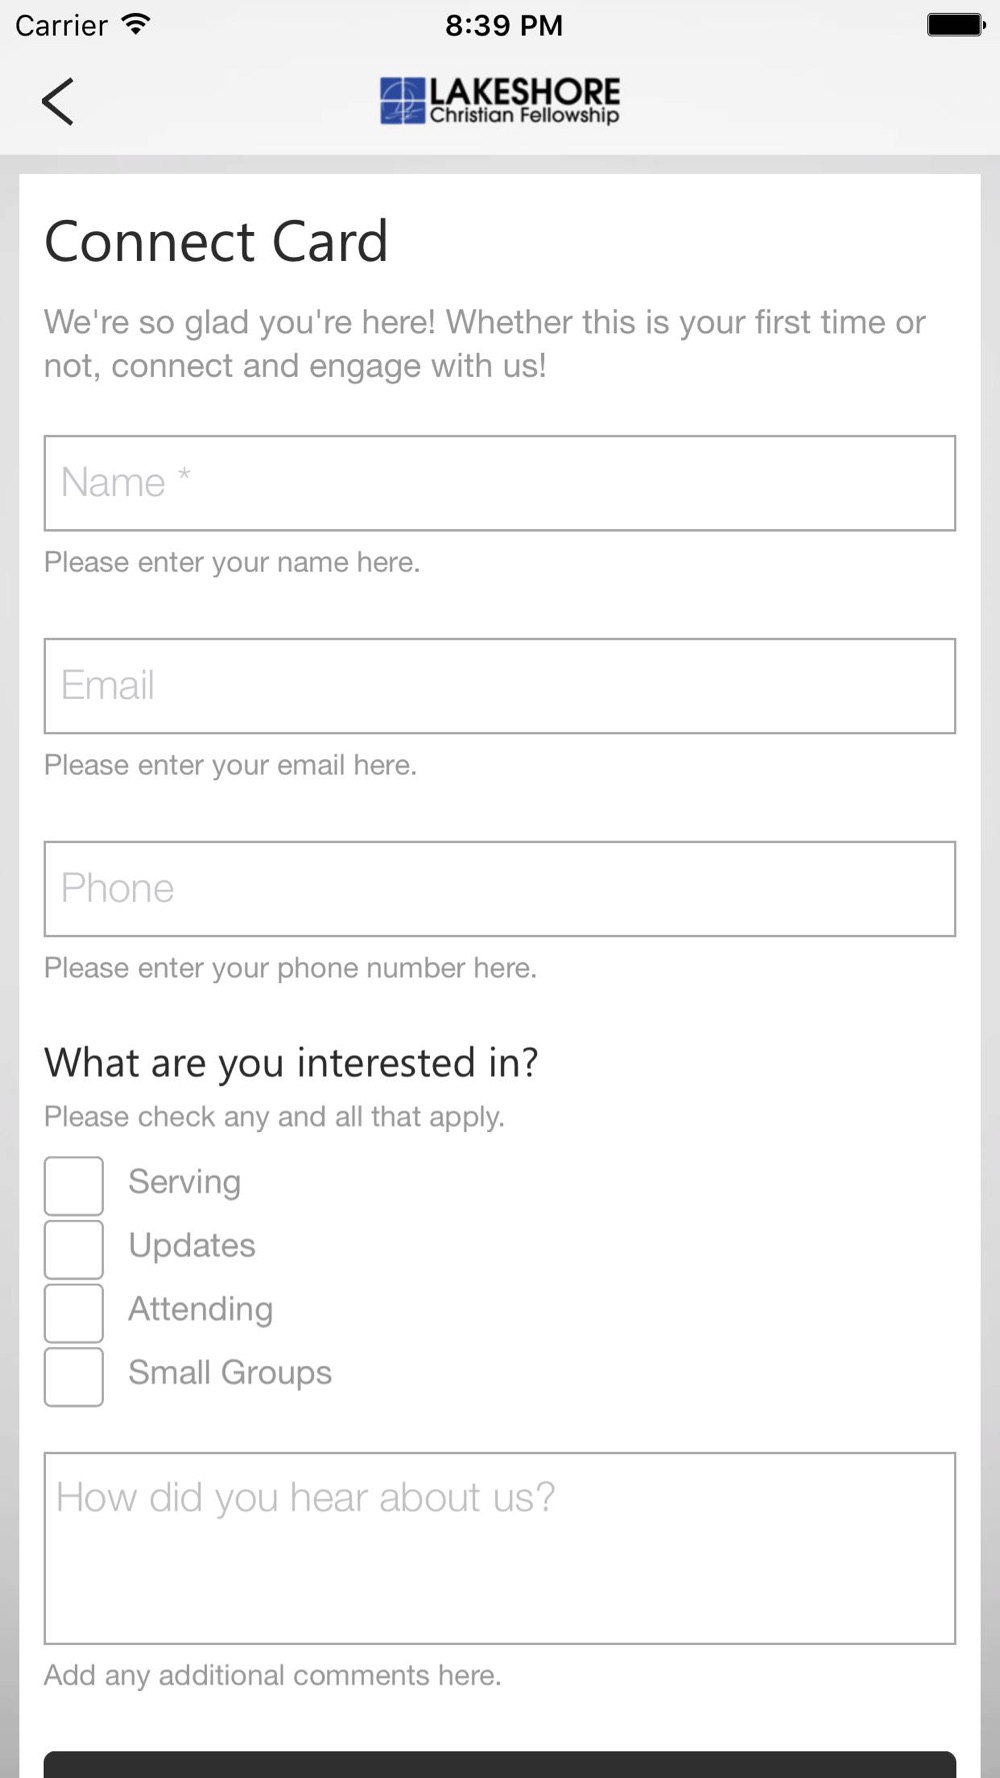Enable the Updates checkbox
The height and width of the screenshot is (1778, 1000).
click(x=74, y=1249)
